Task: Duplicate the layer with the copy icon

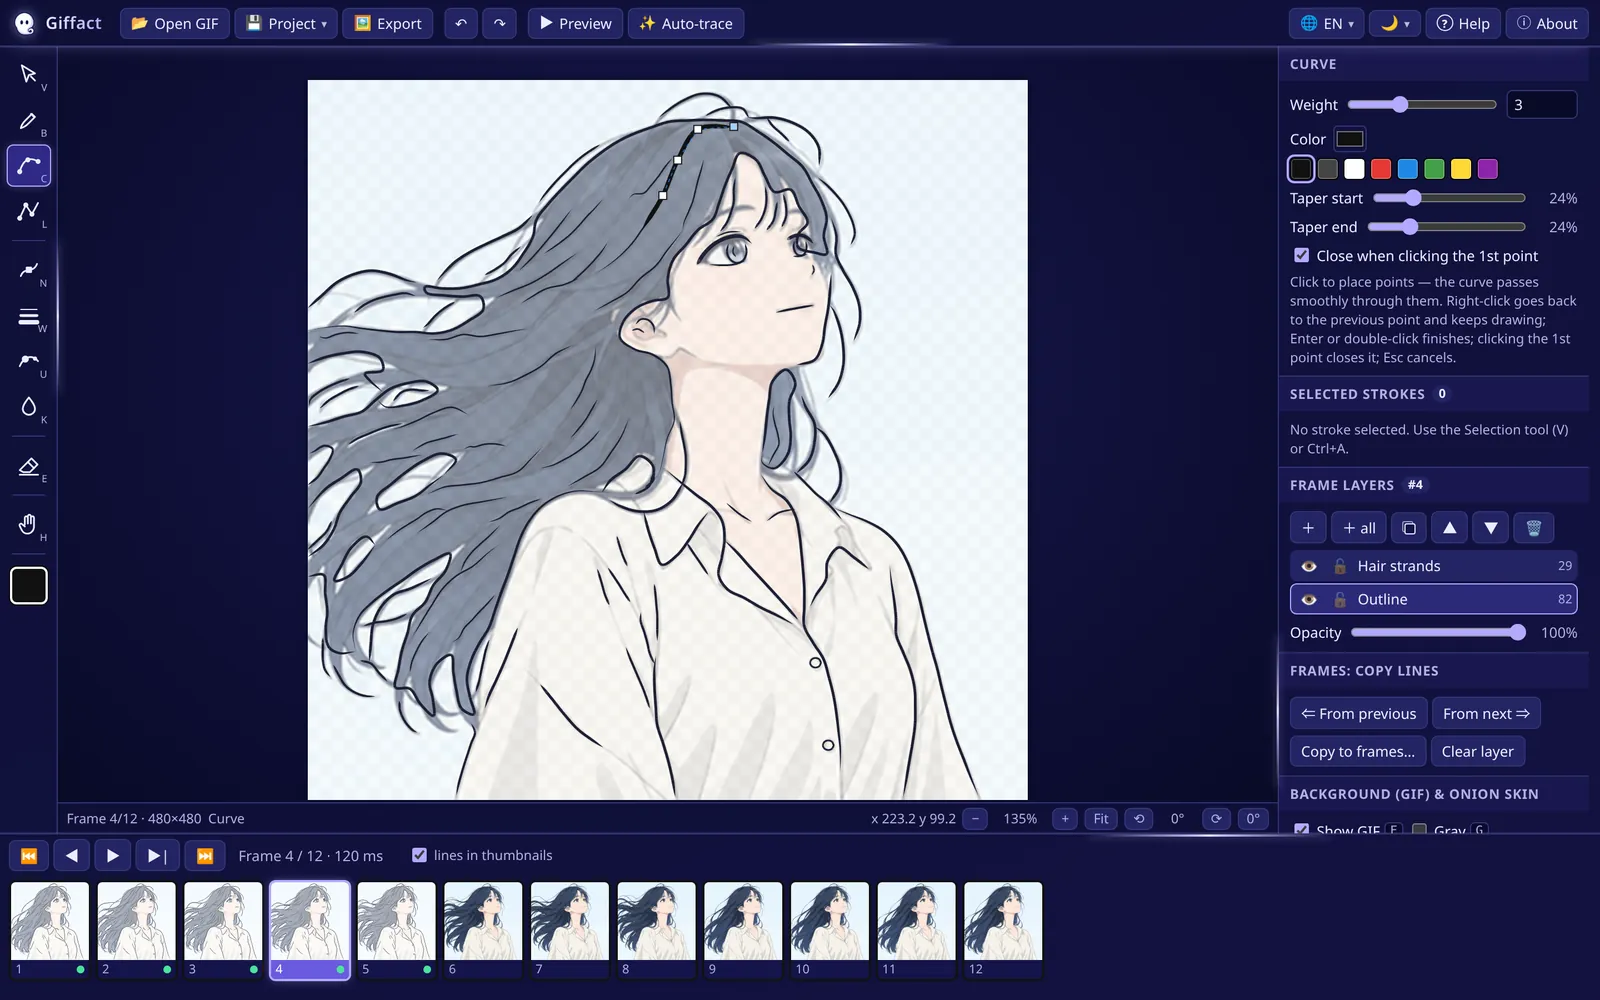Action: coord(1409,528)
